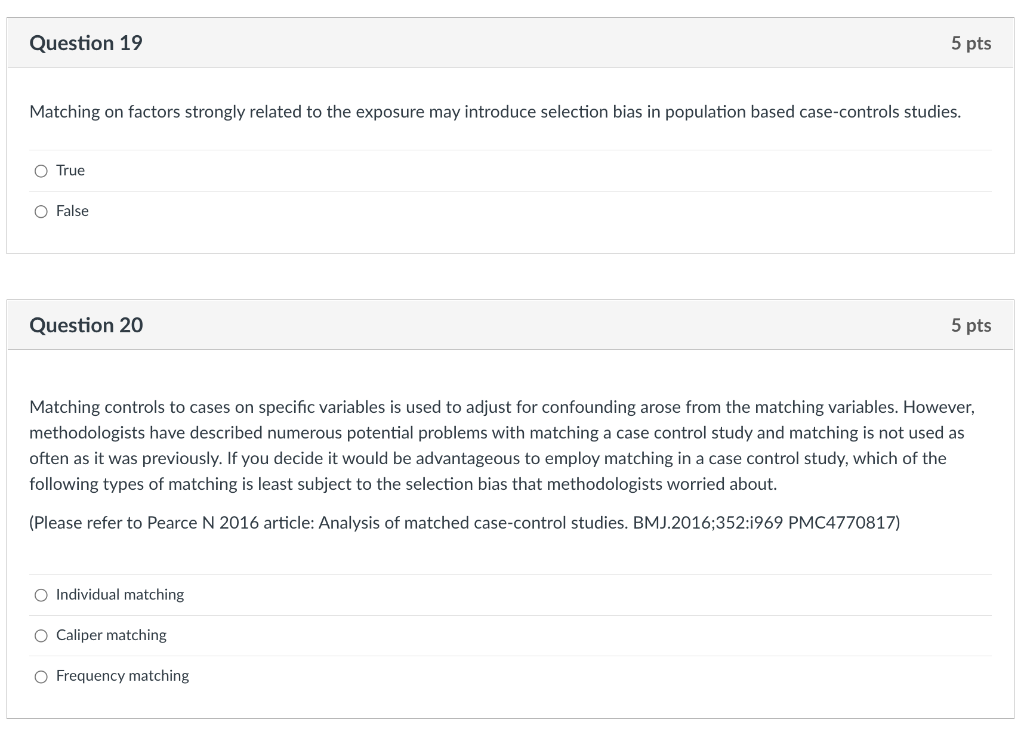This screenshot has height=735, width=1024.
Task: Click the "False" answer label text
Action: pyautogui.click(x=72, y=211)
